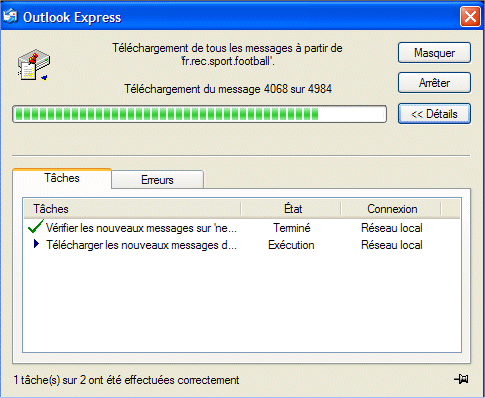Sort by the Tâches column header
Image resolution: width=485 pixels, height=398 pixels.
(132, 209)
